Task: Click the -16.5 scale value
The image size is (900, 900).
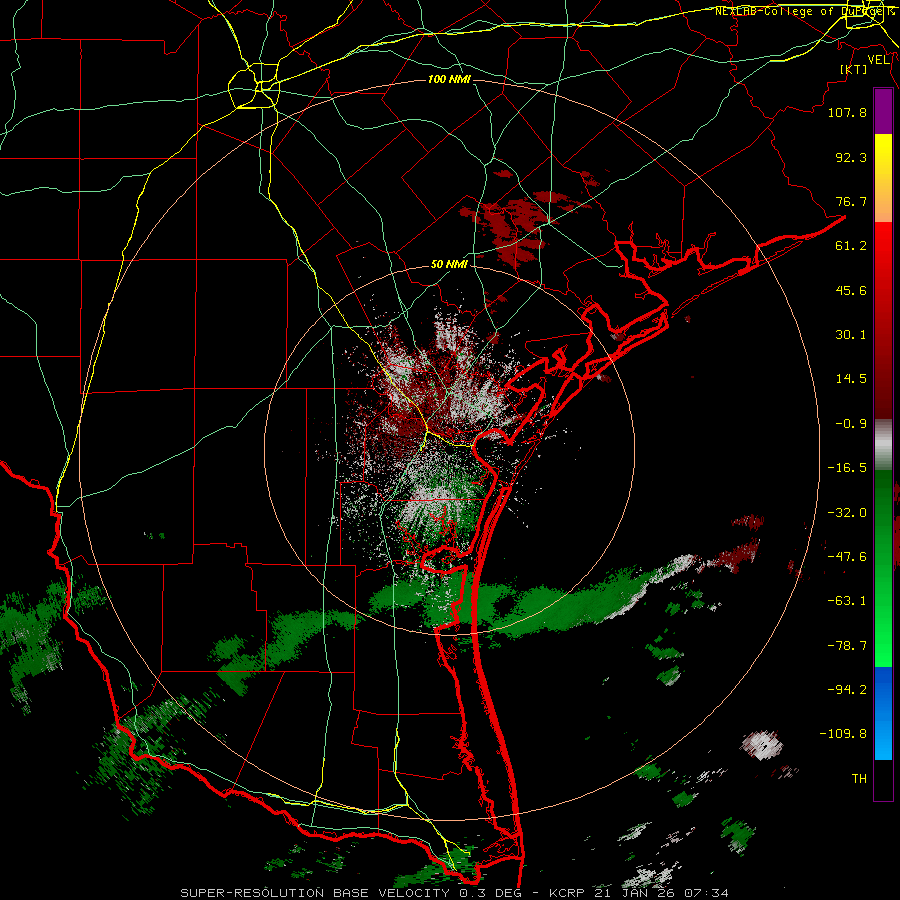Action: [847, 468]
